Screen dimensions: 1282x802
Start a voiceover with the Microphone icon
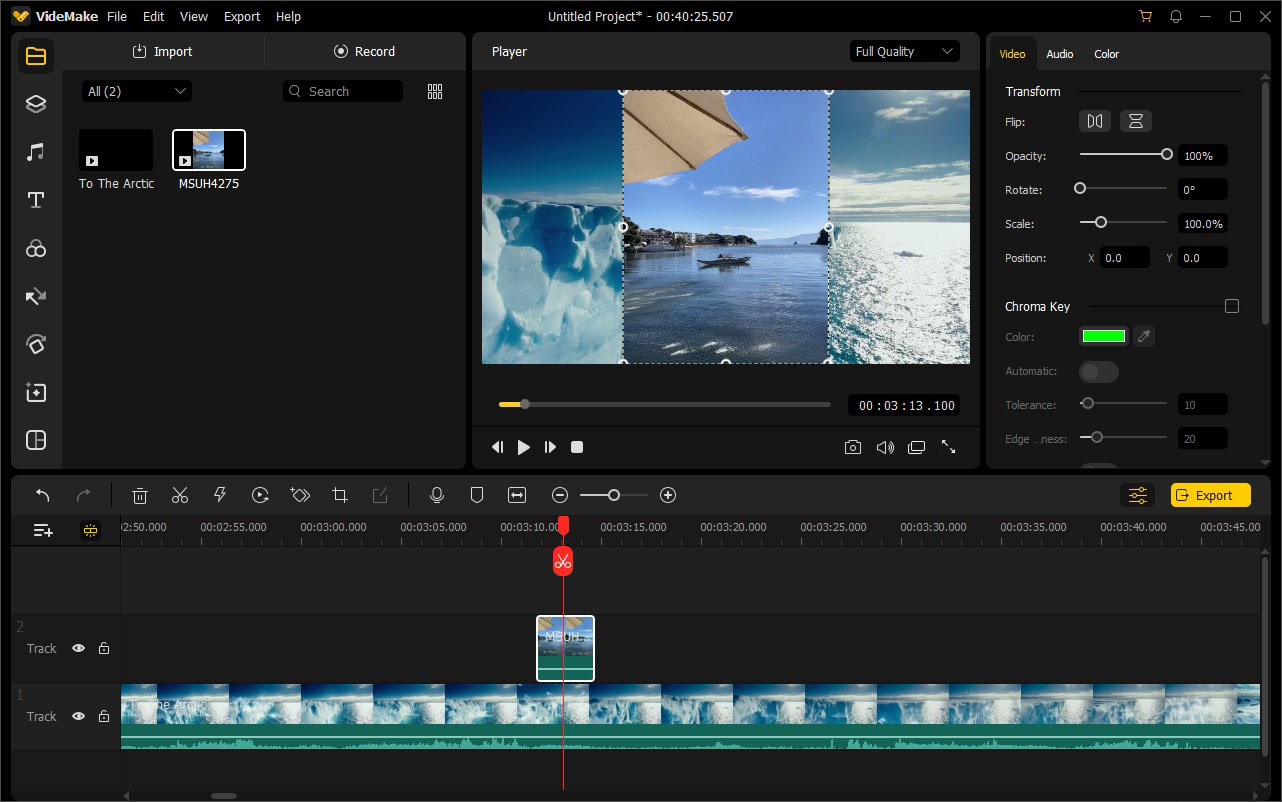[437, 494]
